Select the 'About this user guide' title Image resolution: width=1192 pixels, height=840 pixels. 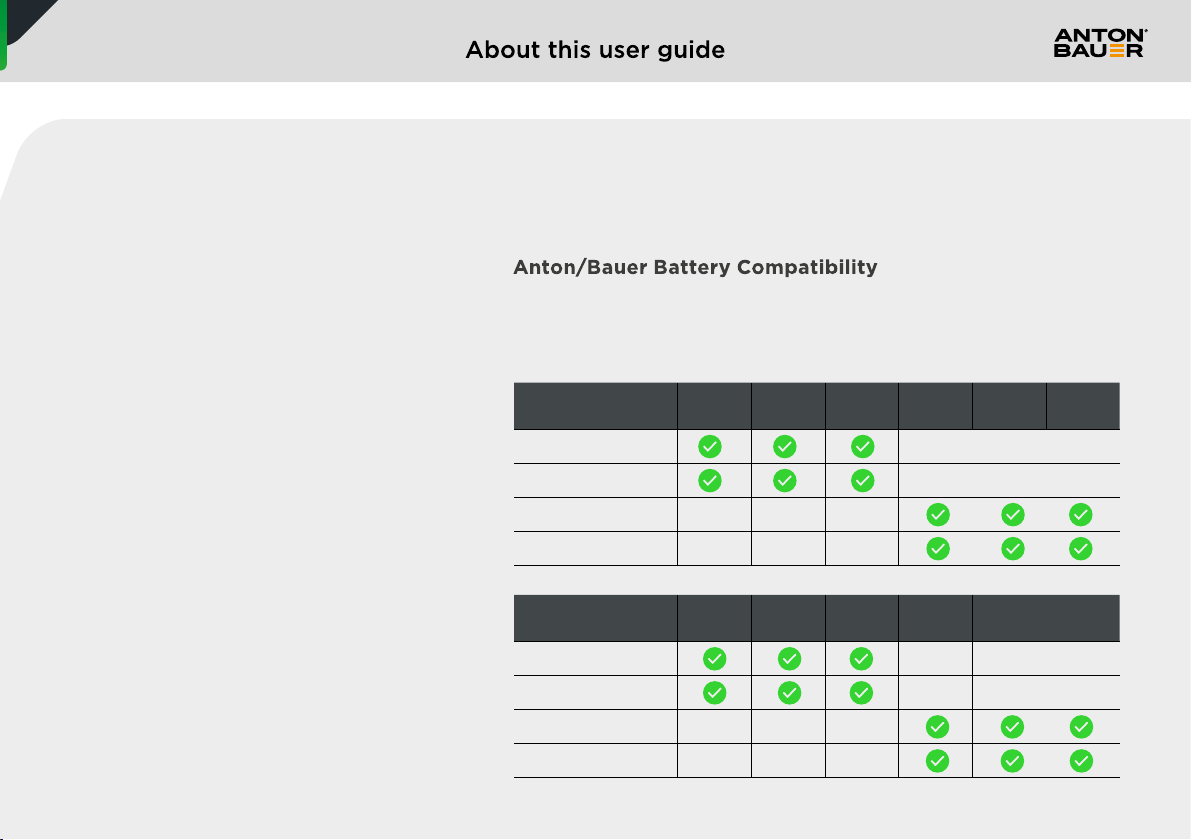pos(595,50)
